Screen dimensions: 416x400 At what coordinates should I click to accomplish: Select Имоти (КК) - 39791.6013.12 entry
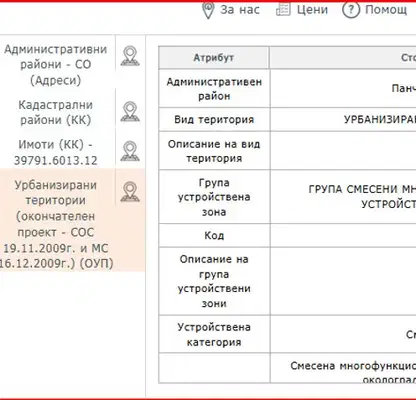click(x=56, y=152)
